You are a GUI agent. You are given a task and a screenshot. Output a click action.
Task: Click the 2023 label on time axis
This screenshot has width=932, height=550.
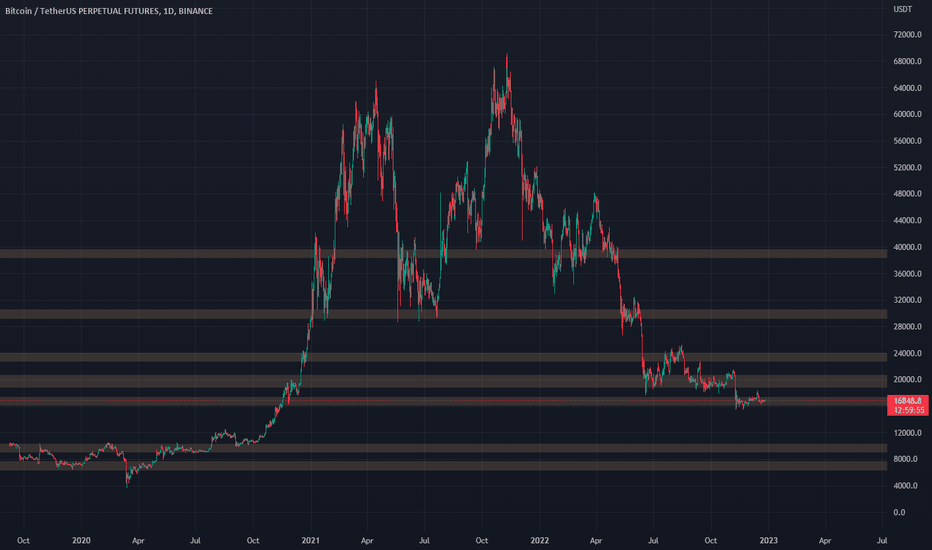click(769, 540)
